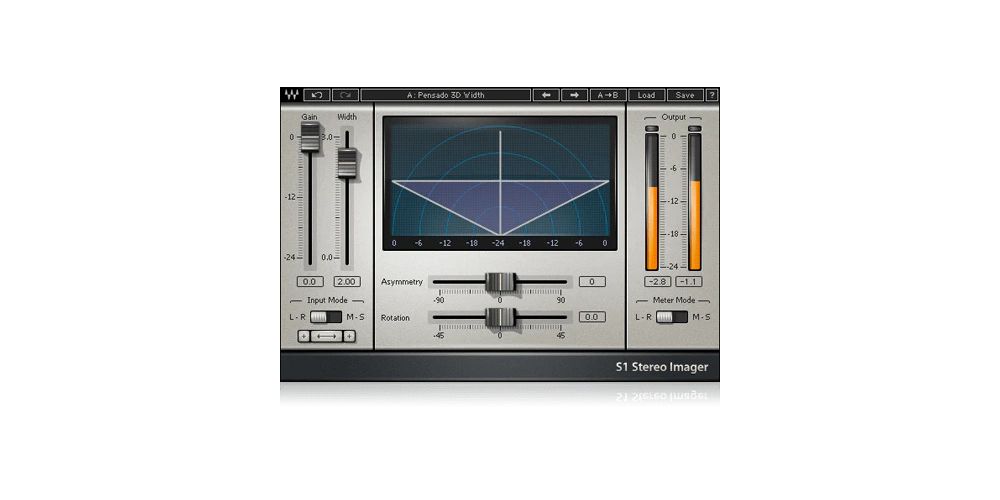The width and height of the screenshot is (1000, 500).
Task: Select the Width value field showing 2.00
Action: pos(347,282)
